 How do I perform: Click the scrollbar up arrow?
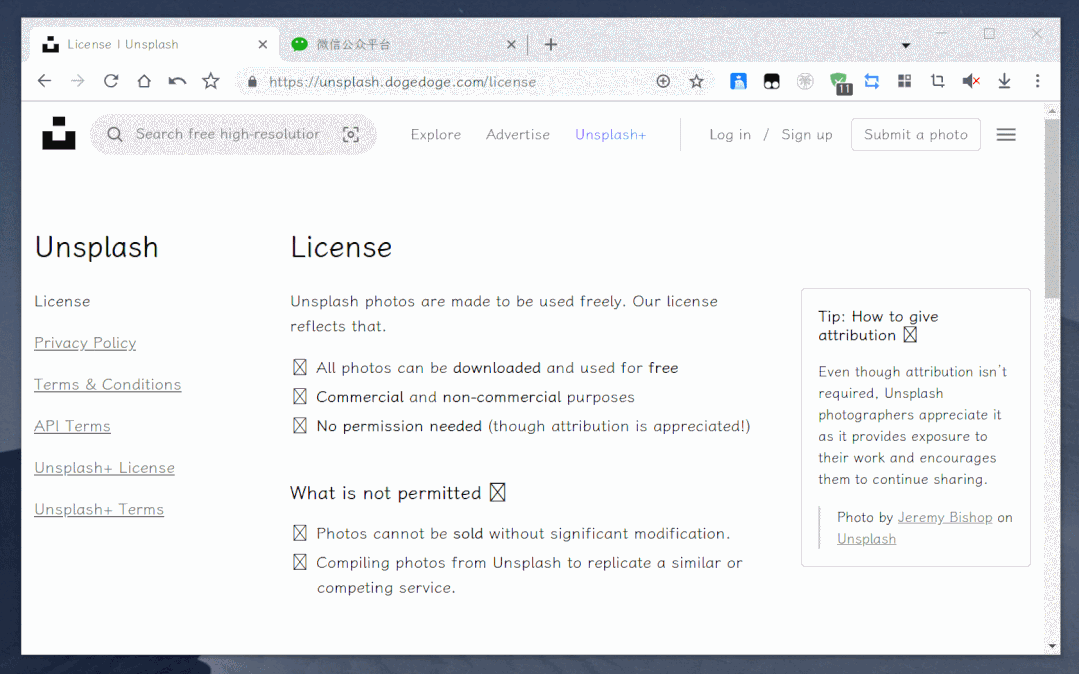coord(1051,110)
